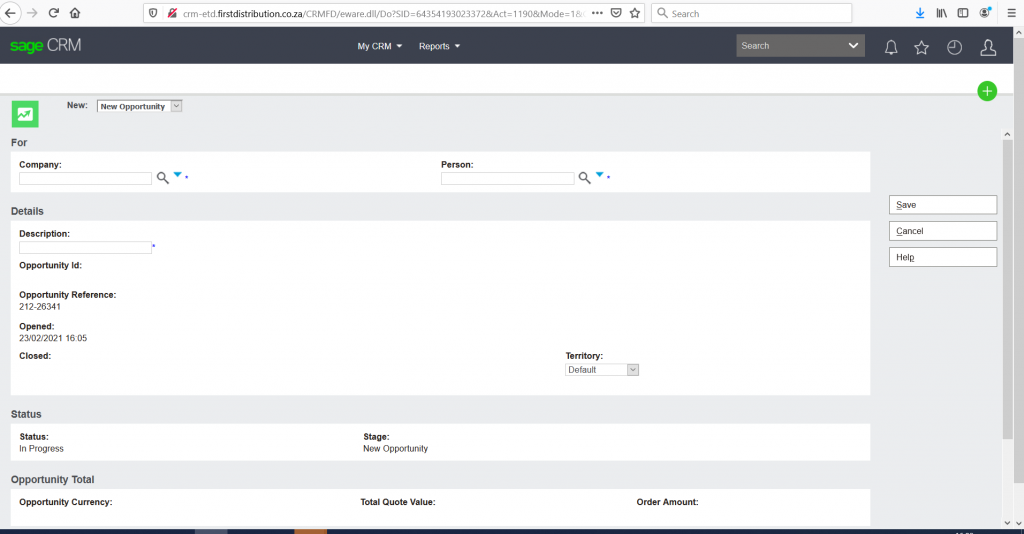Click the Description input field
1024x534 pixels.
click(x=85, y=247)
